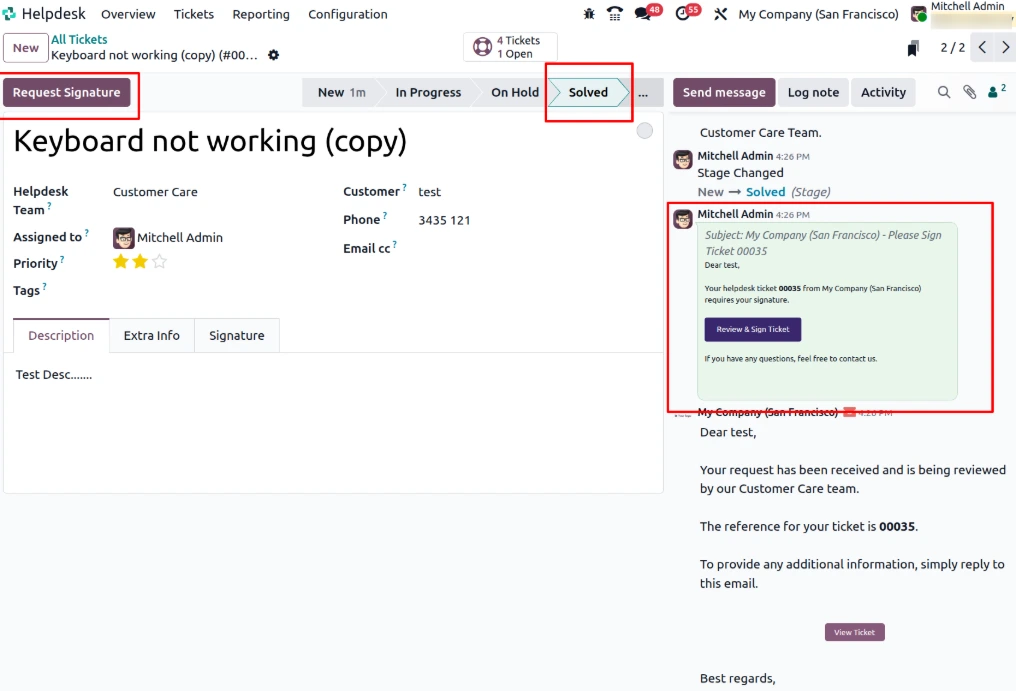Image resolution: width=1016 pixels, height=691 pixels.
Task: Expand more stages with ellipsis button
Action: pyautogui.click(x=642, y=92)
